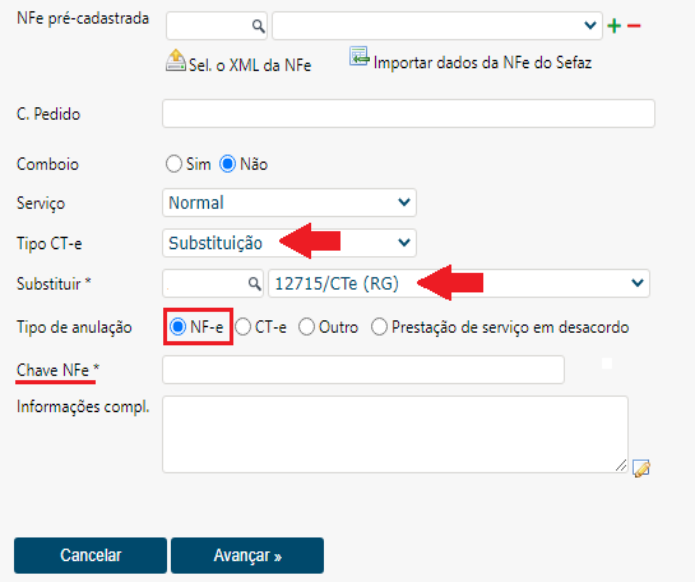This screenshot has height=582, width=696.
Task: Open the Serviço dropdown showing Normal
Action: pos(289,202)
